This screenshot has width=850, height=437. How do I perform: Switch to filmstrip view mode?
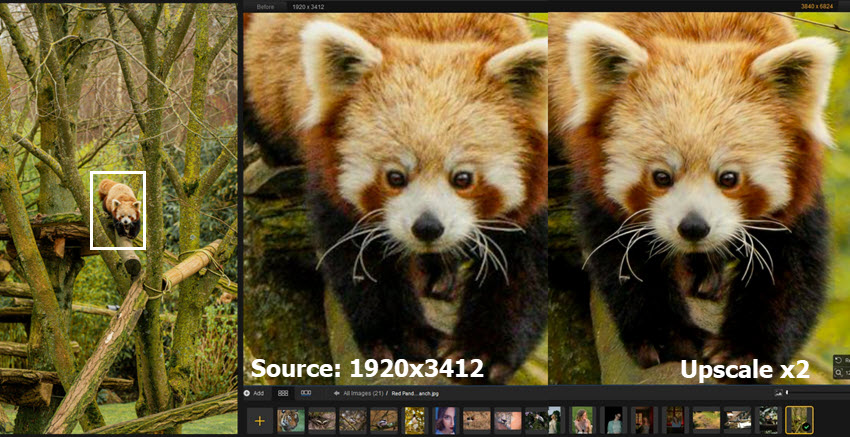coord(305,394)
